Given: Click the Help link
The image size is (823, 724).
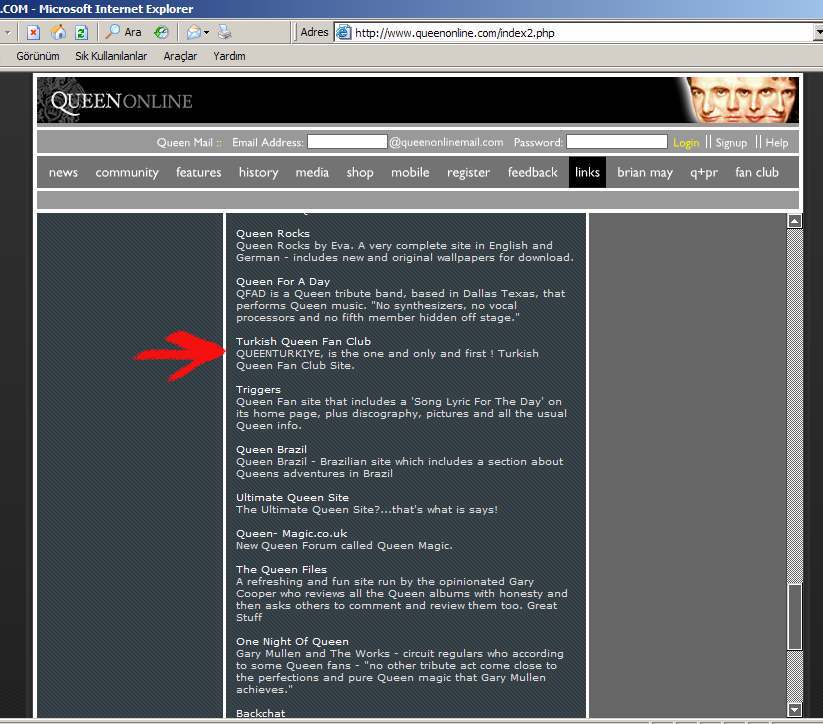Looking at the screenshot, I should point(777,142).
